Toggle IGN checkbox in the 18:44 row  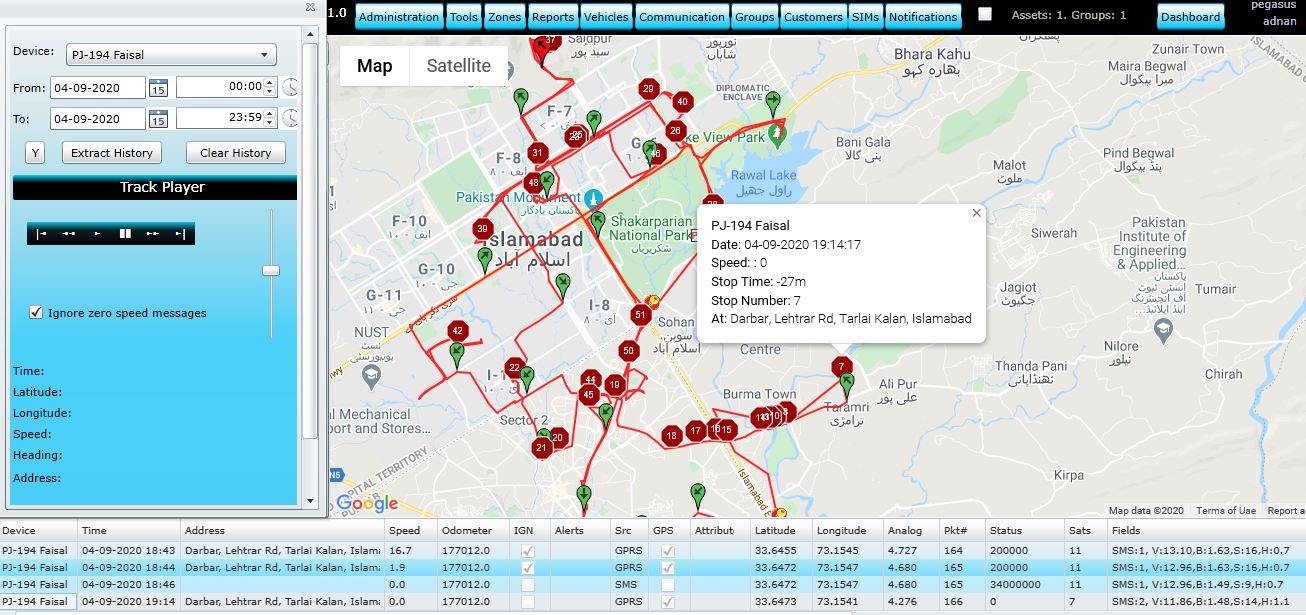[x=528, y=567]
